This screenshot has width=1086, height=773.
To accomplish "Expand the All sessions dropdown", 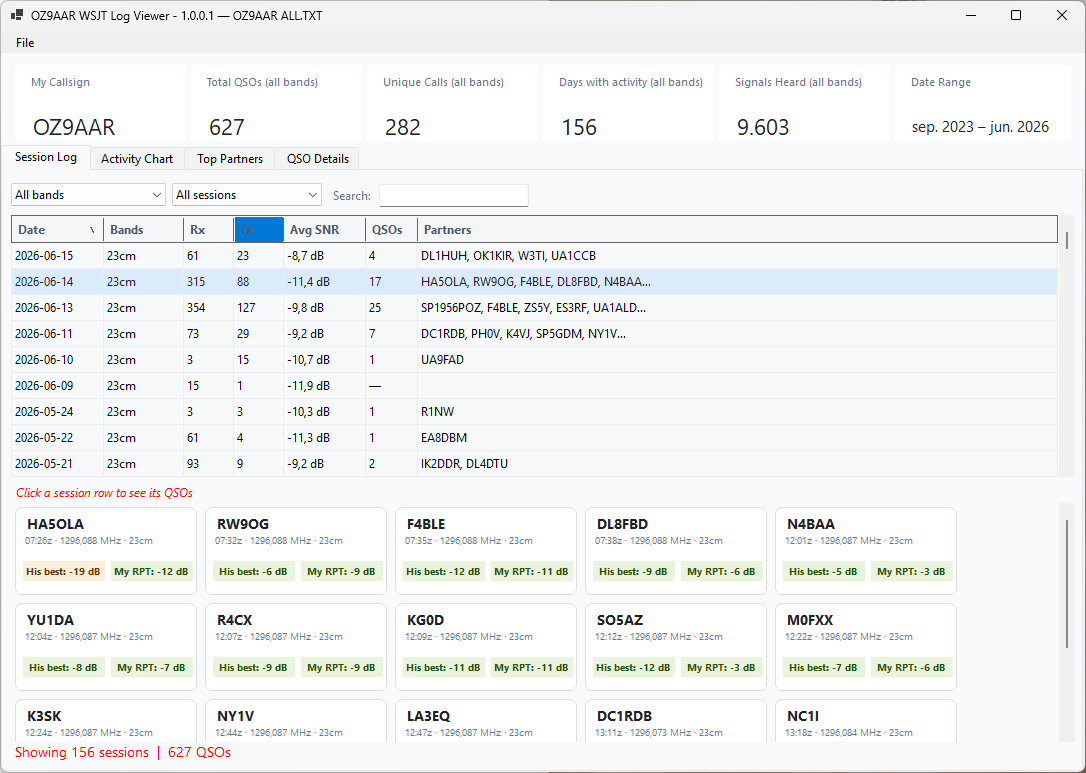I will click(247, 195).
